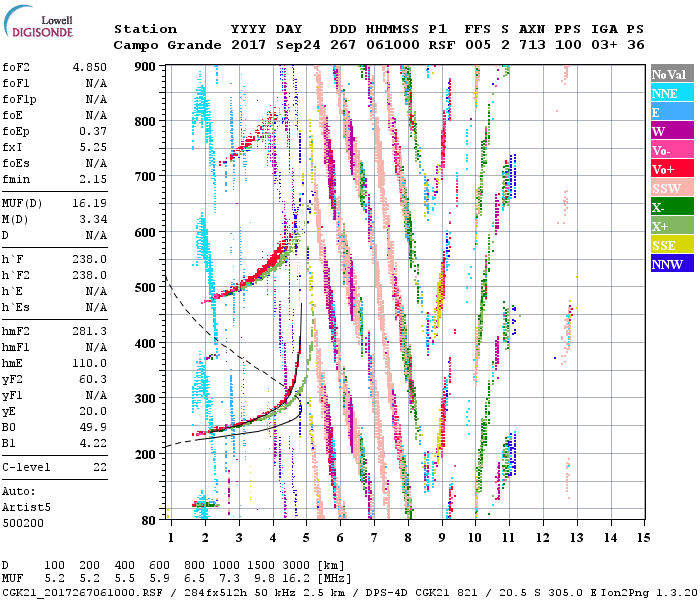Click the date Sep24

[298, 45]
